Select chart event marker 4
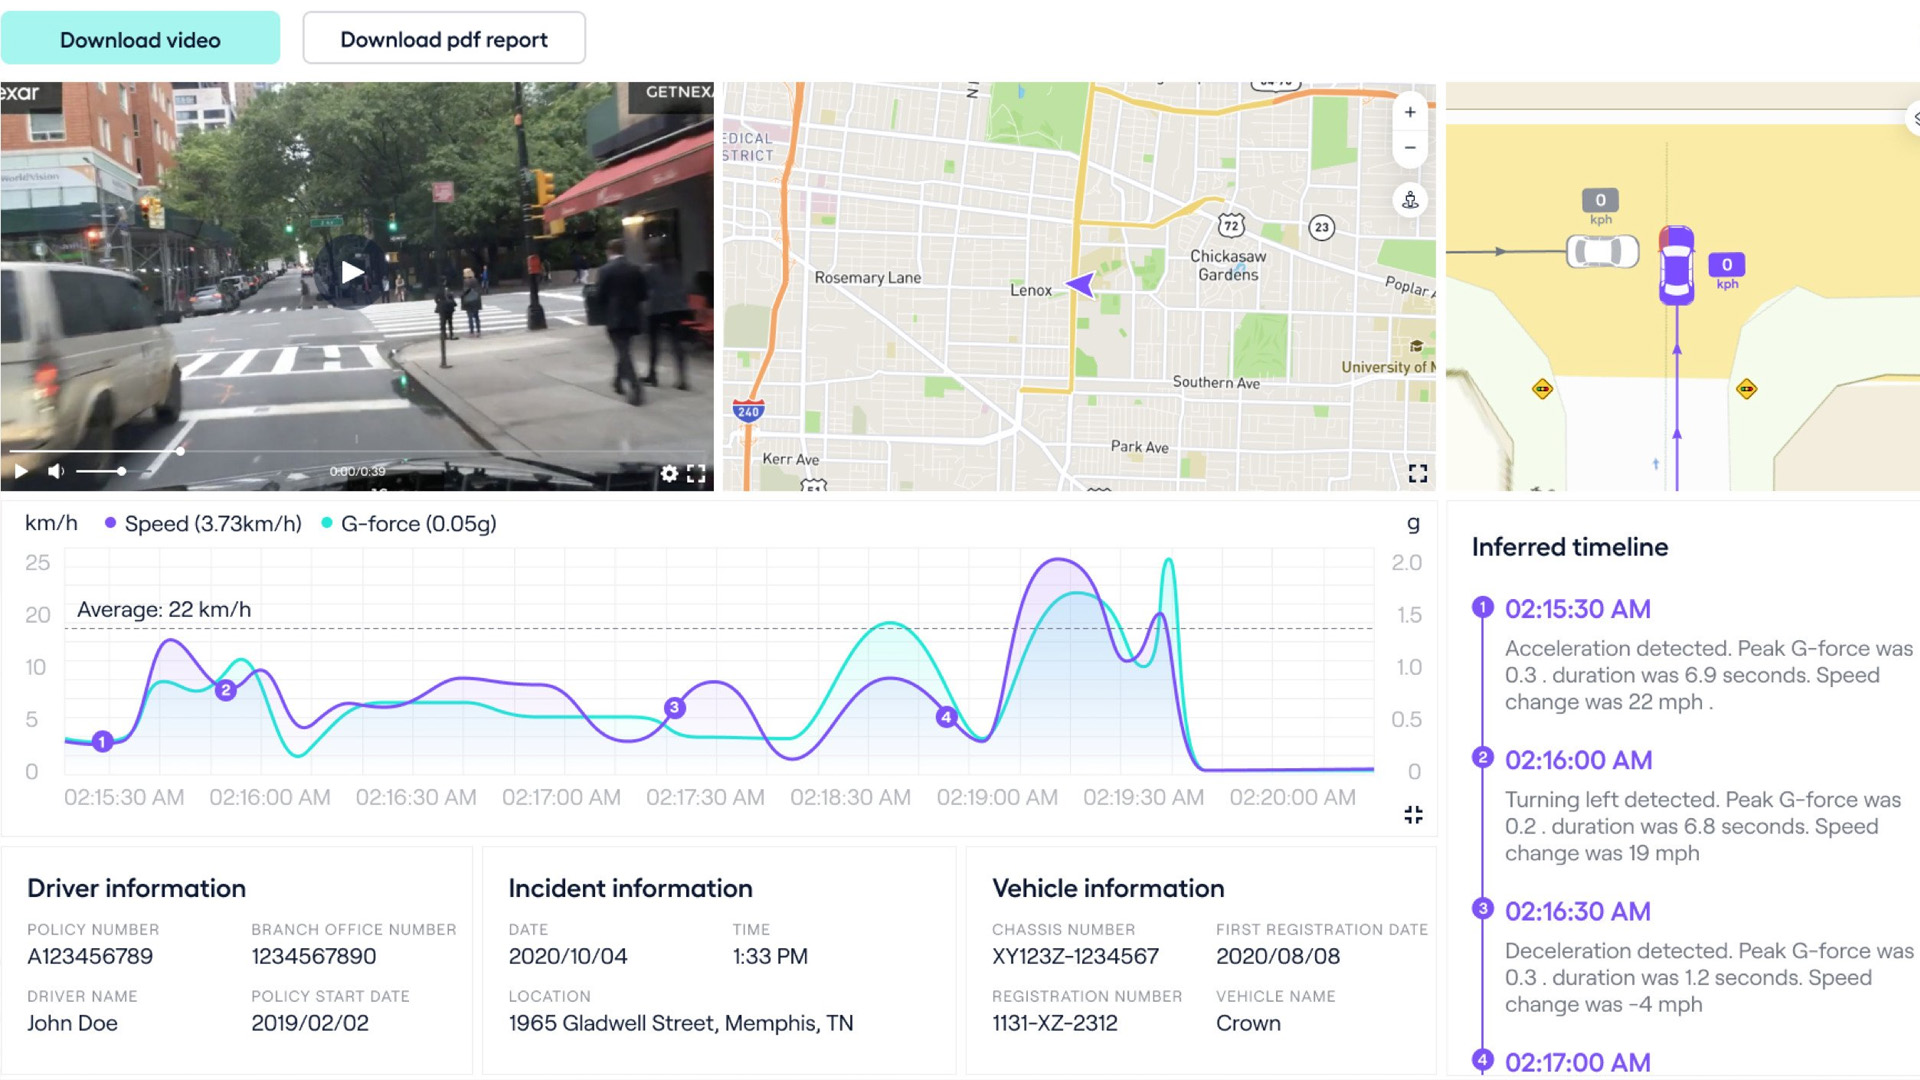This screenshot has width=1920, height=1080. pyautogui.click(x=946, y=717)
